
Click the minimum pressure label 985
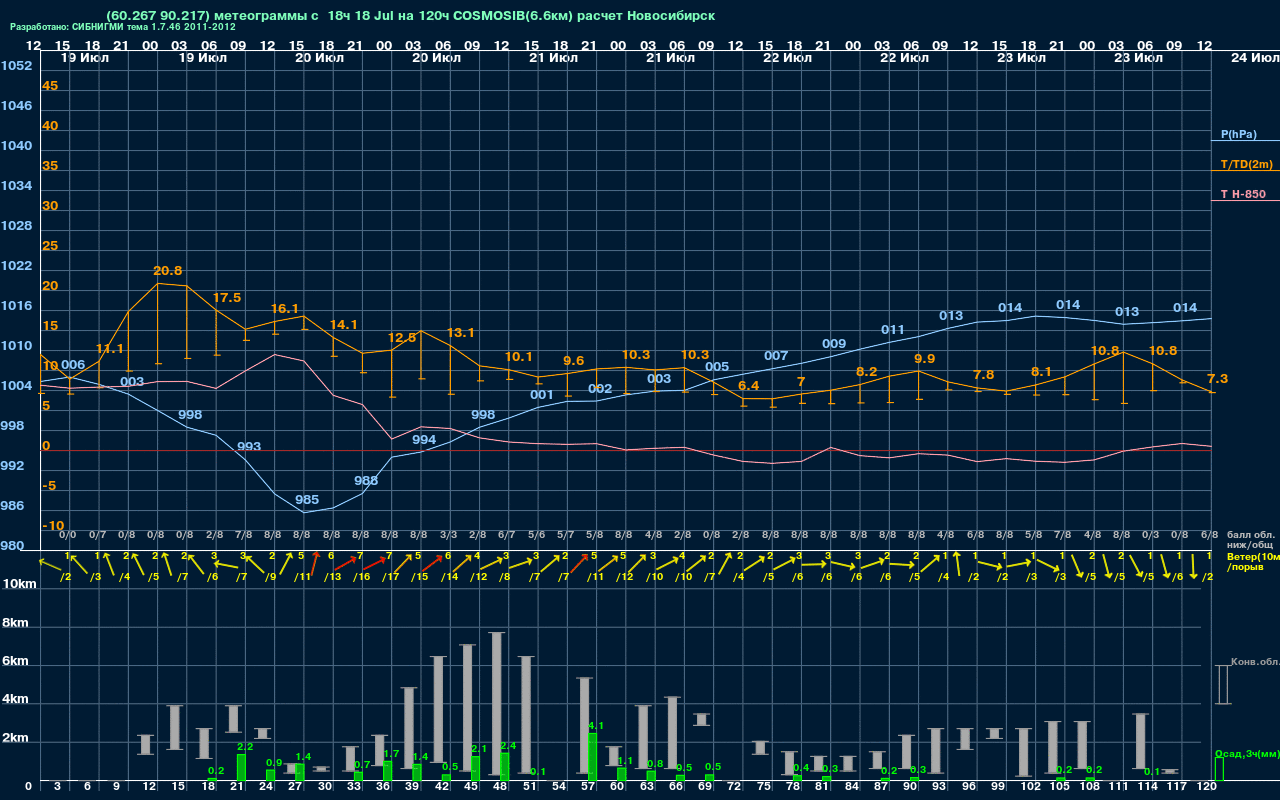coord(307,500)
